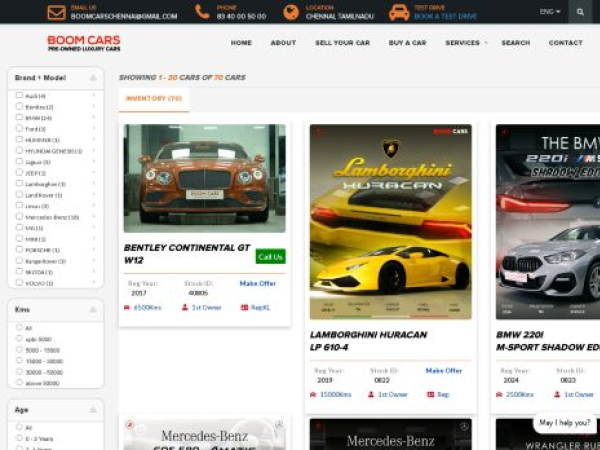Open the BMW 220i Shadow Edition image
The image size is (600, 450).
pyautogui.click(x=548, y=222)
